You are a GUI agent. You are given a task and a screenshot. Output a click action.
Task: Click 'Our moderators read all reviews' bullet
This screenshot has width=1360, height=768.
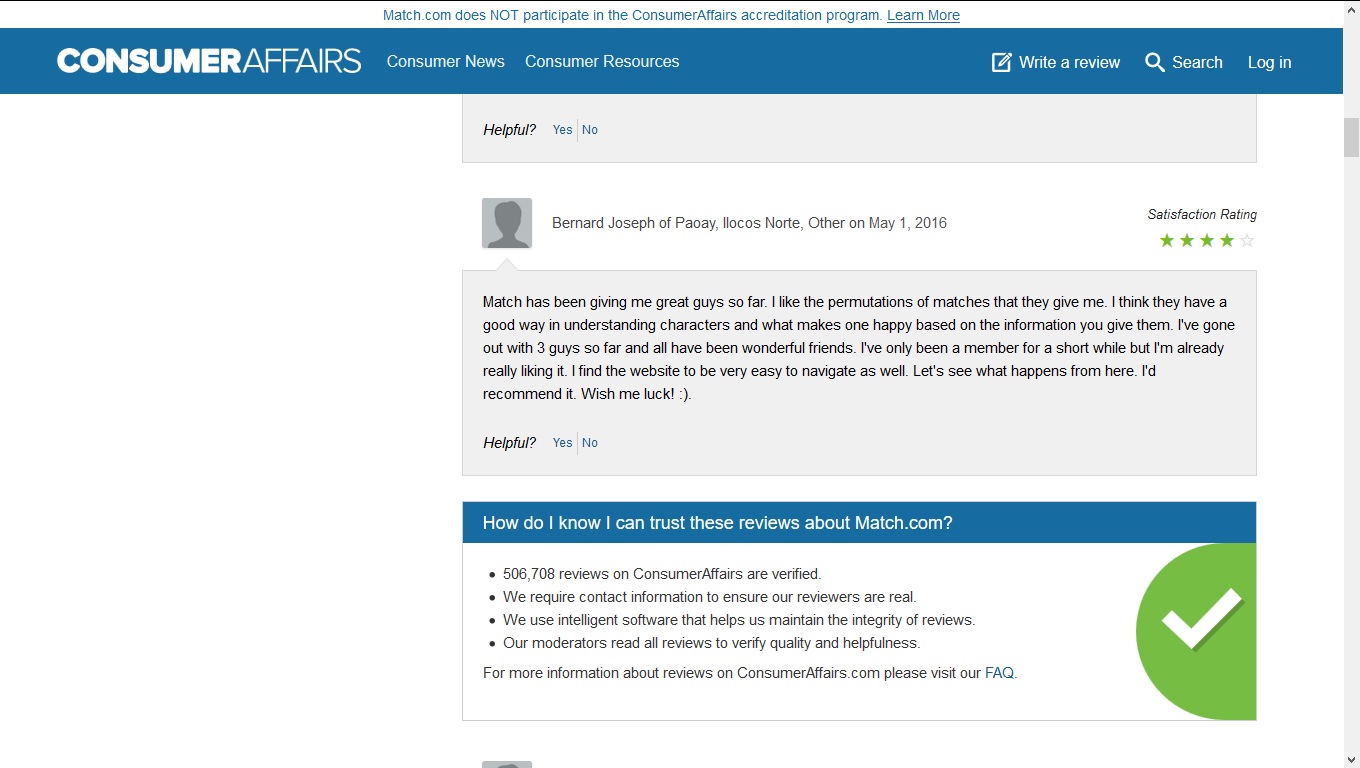711,643
